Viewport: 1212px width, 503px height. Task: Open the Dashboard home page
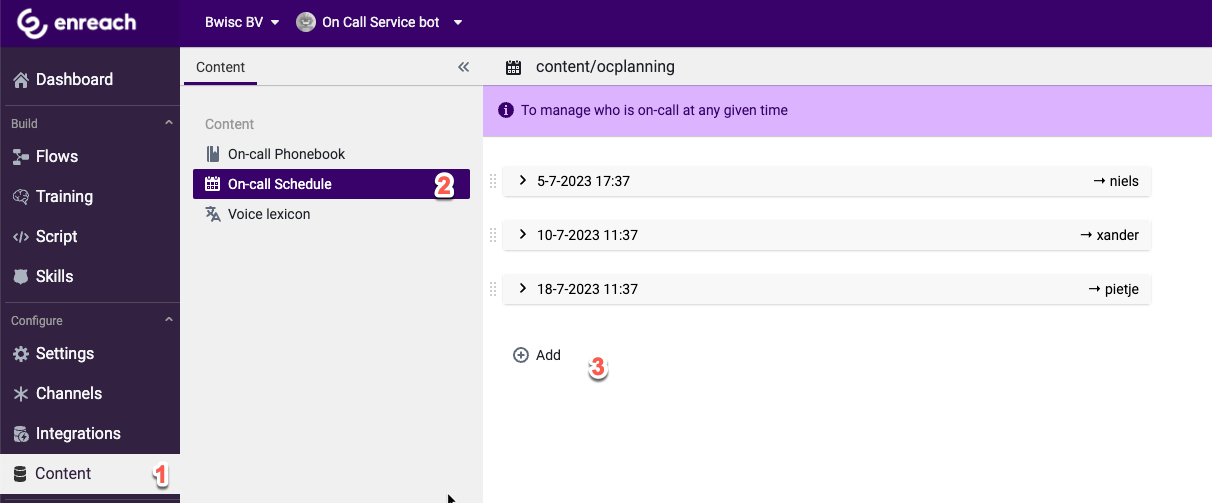point(73,79)
